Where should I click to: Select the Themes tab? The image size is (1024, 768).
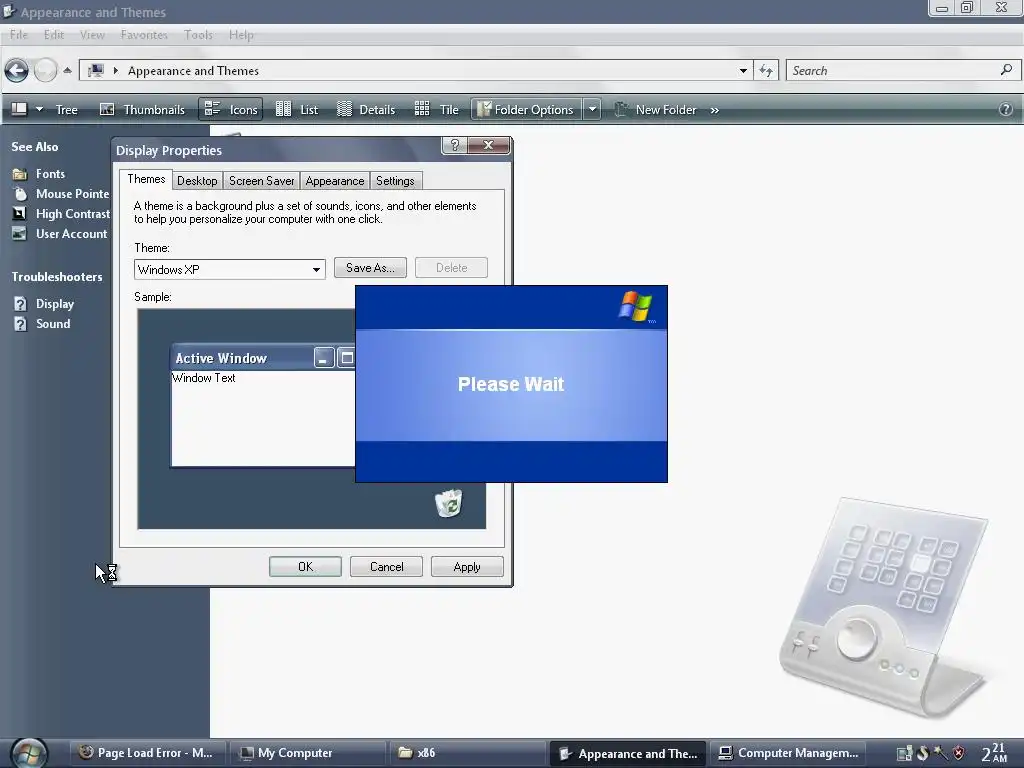pos(146,180)
